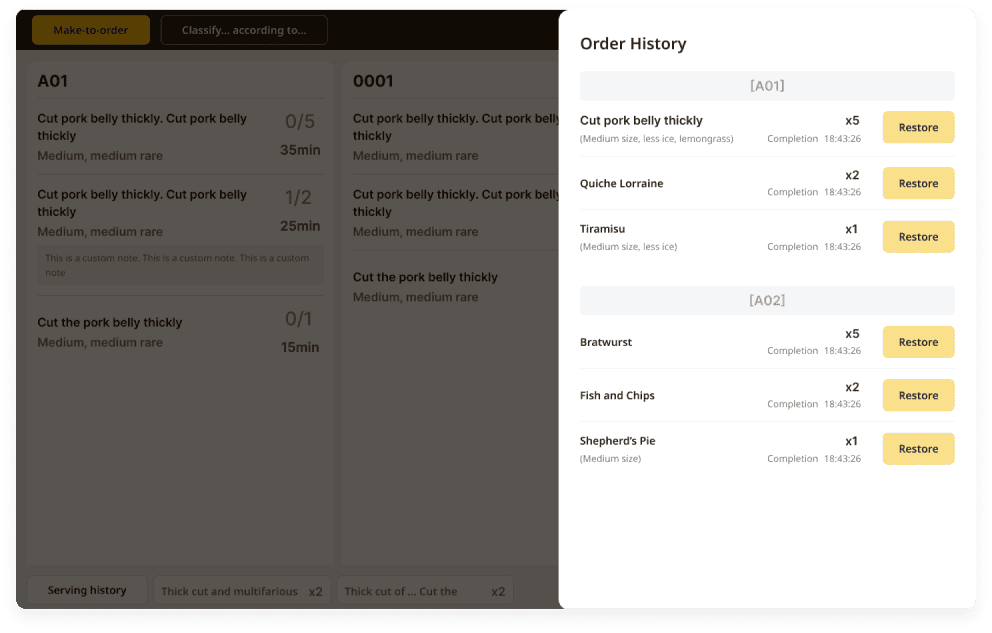Click the 25min timer in A01
This screenshot has width=992, height=633.
tap(300, 226)
